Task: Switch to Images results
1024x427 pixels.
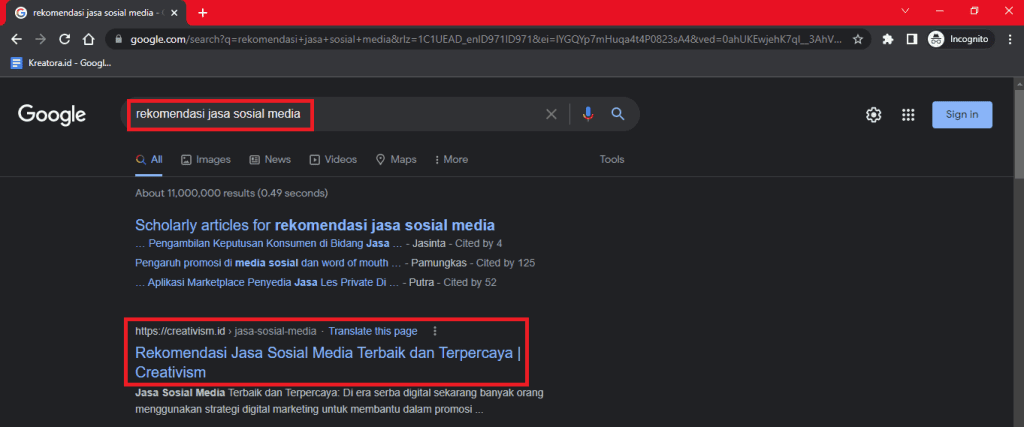Action: (x=206, y=159)
